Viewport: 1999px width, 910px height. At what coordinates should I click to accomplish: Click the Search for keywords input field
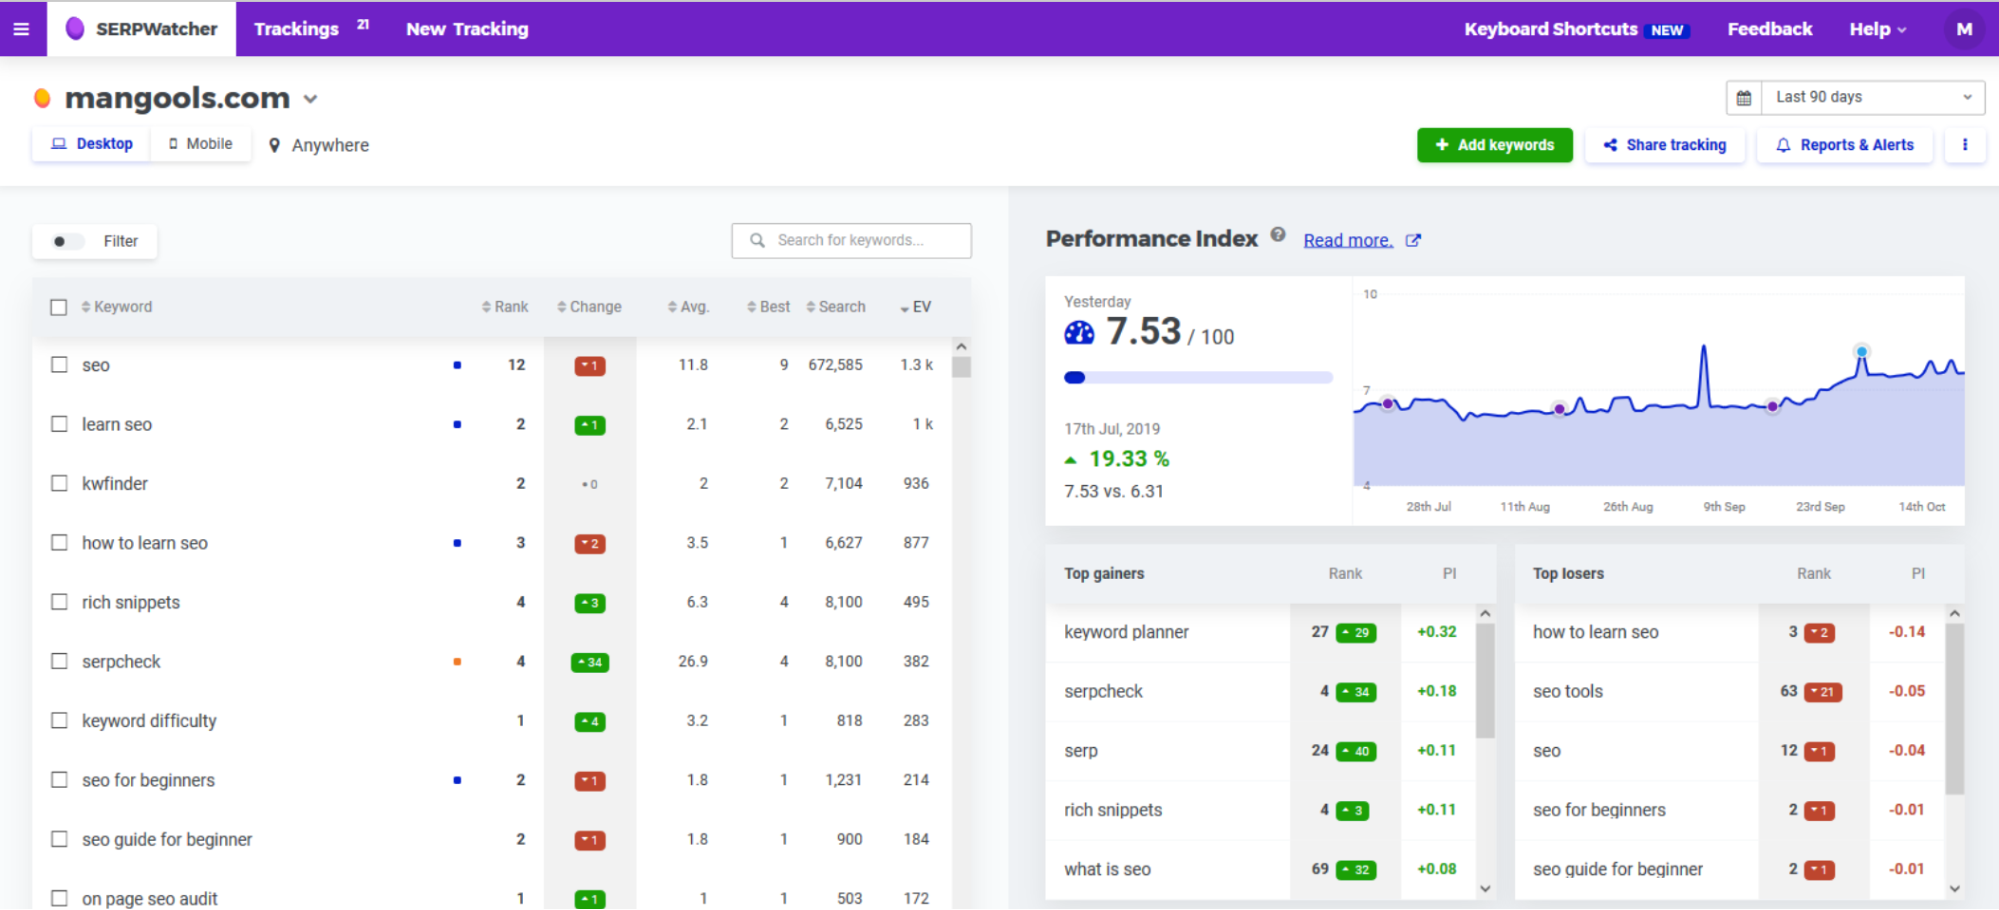[x=851, y=241]
